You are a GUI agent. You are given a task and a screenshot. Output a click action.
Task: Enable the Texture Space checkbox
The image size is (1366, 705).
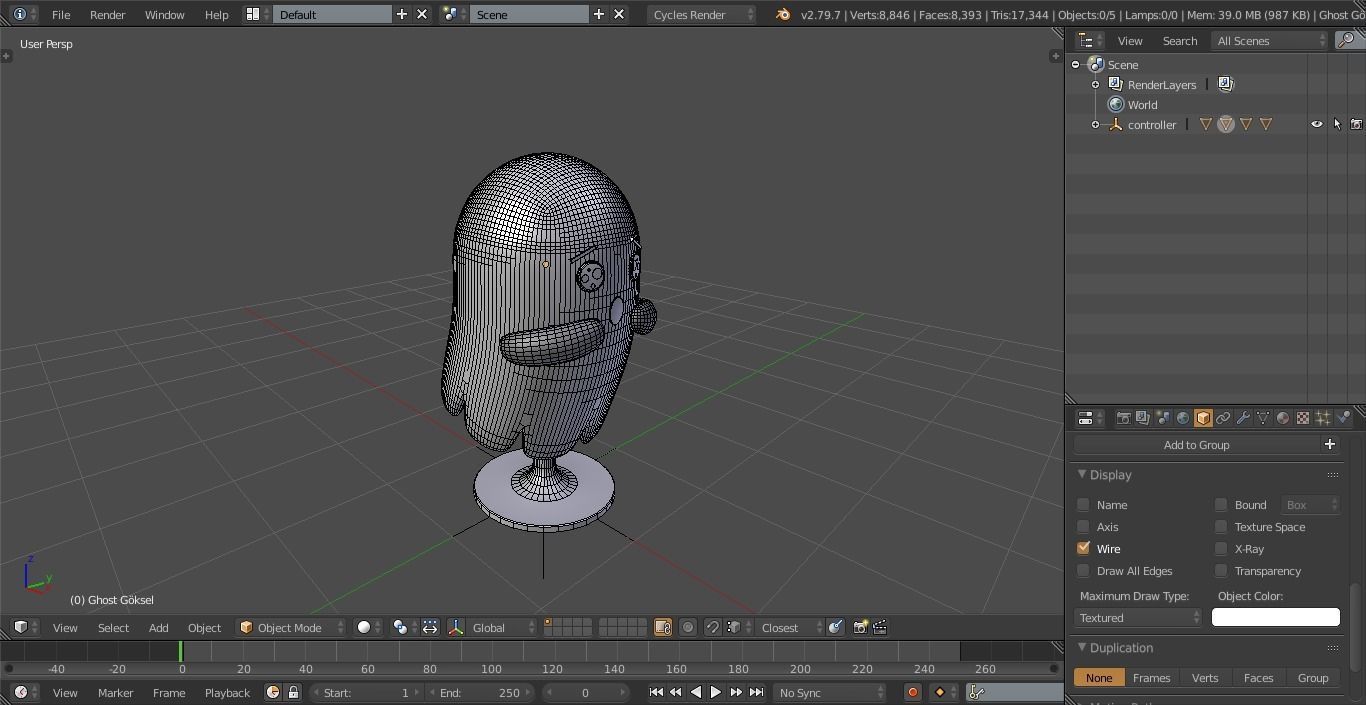(x=1221, y=527)
